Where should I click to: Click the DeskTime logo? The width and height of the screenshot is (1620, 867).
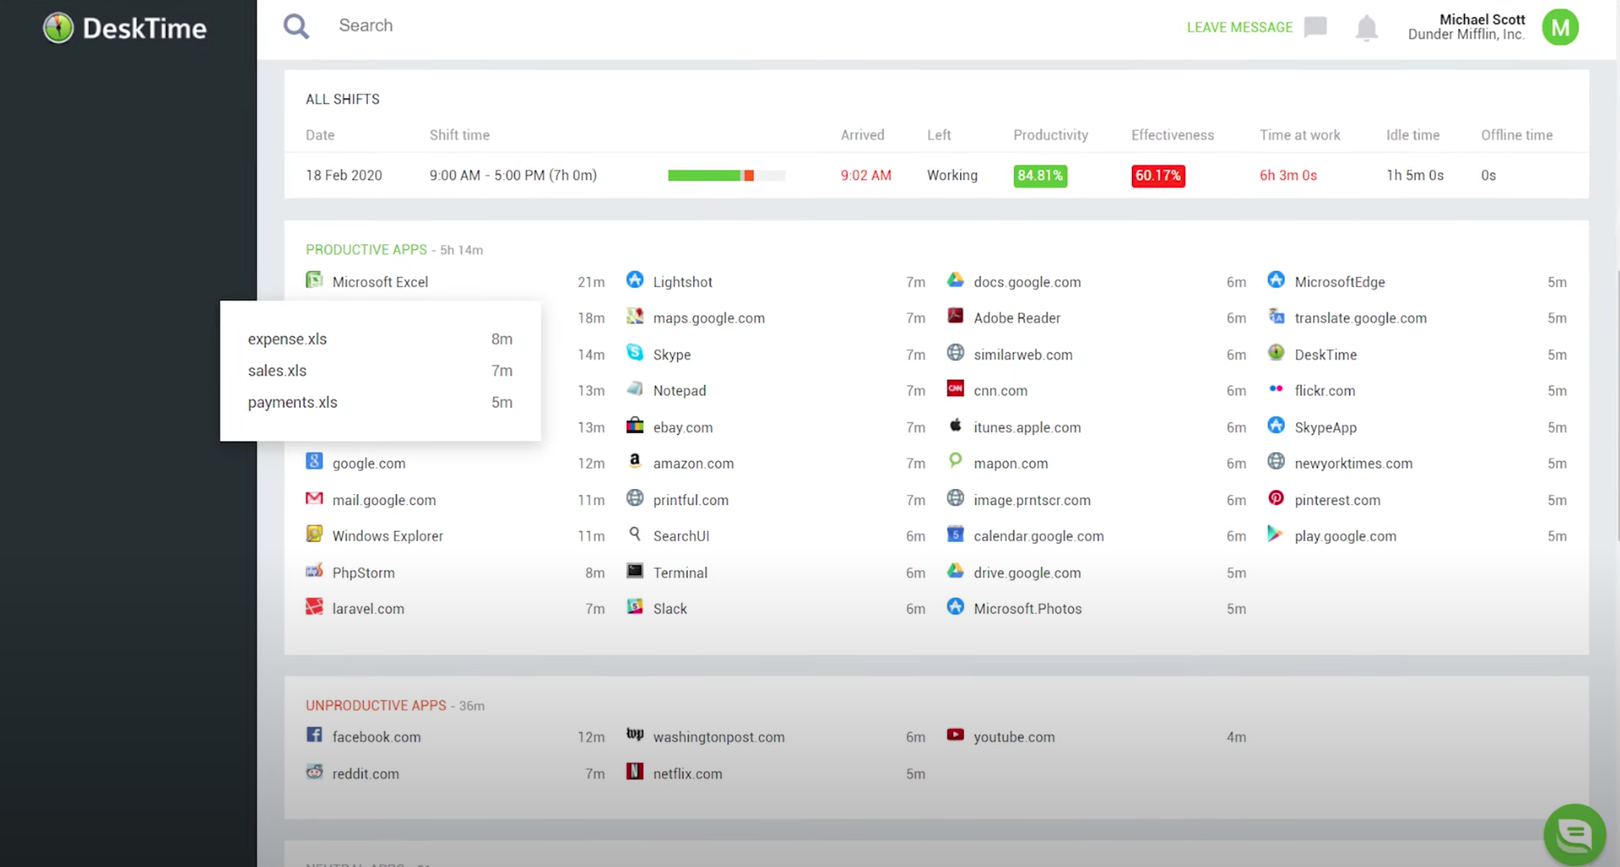[125, 28]
